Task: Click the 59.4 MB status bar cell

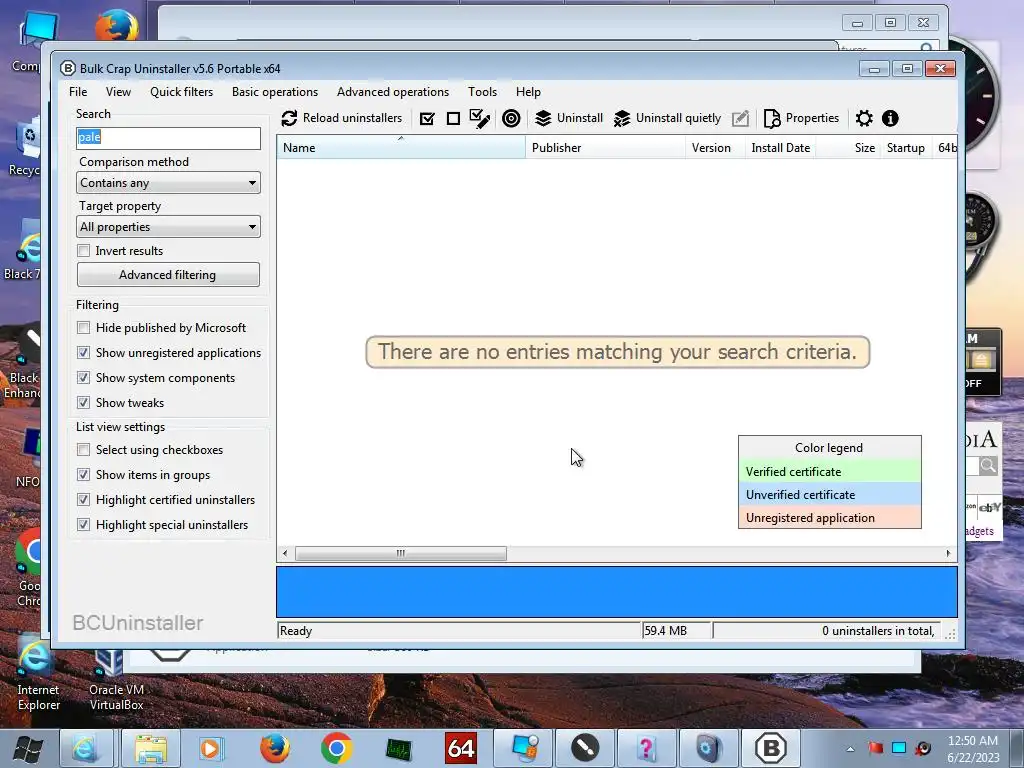Action: click(x=677, y=631)
